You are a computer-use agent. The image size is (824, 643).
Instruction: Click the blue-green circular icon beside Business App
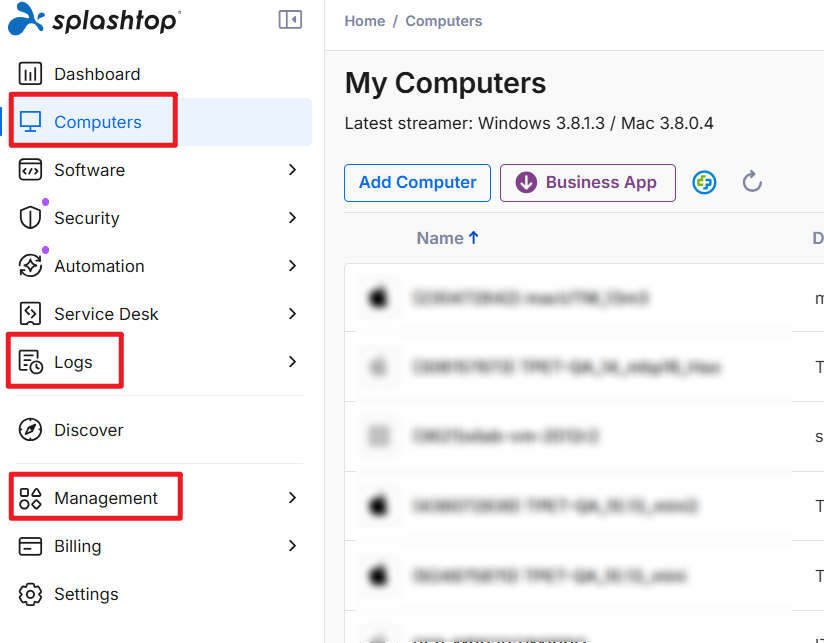(x=704, y=182)
